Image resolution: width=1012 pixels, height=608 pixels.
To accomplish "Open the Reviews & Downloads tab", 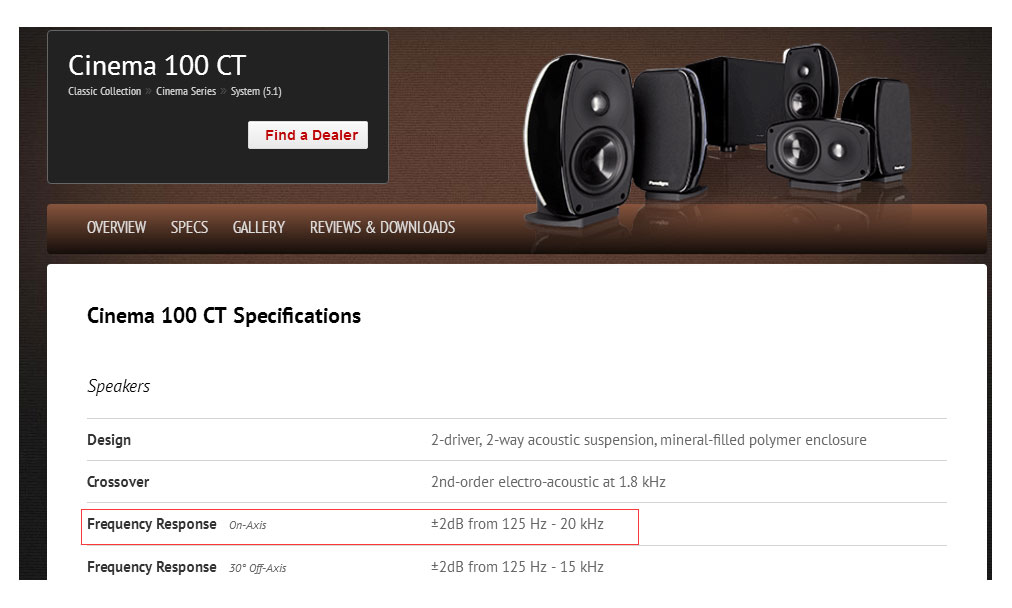I will 382,228.
